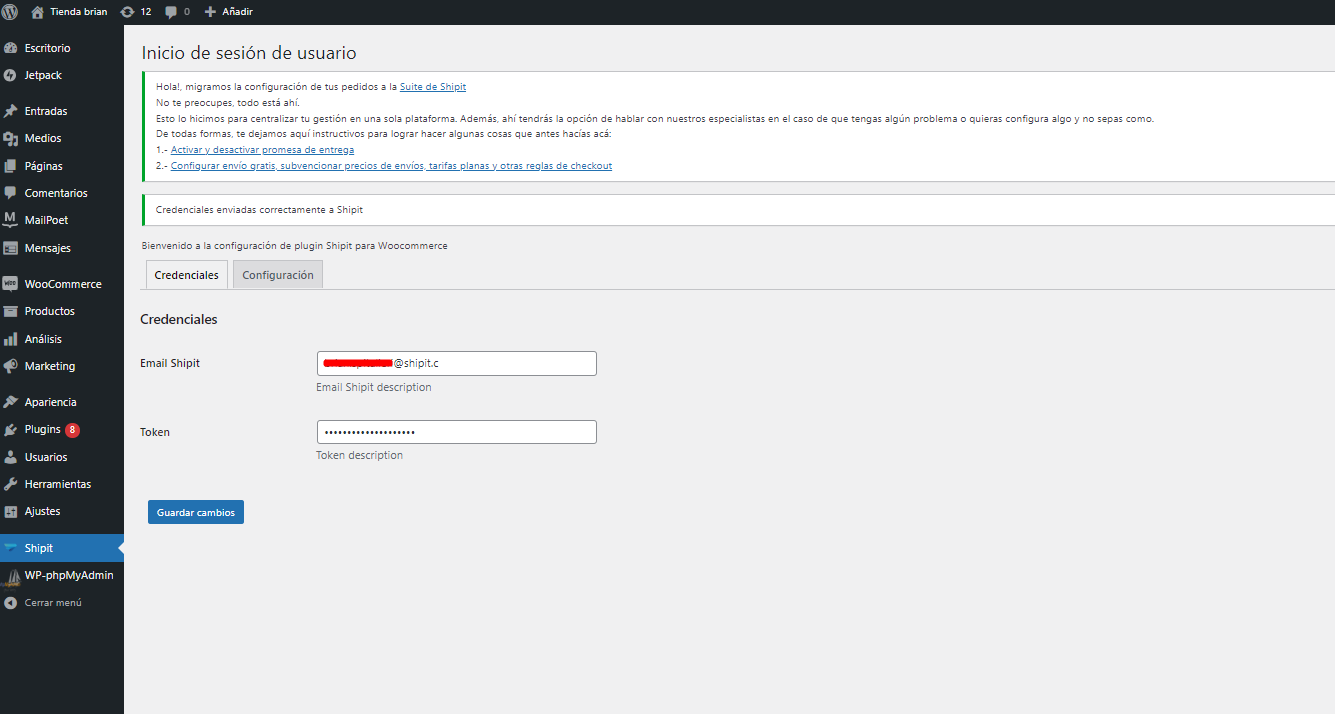Viewport: 1335px width, 714px height.
Task: Click Credenciales enviadas correctamente a Shipit notice
Action: (x=260, y=210)
